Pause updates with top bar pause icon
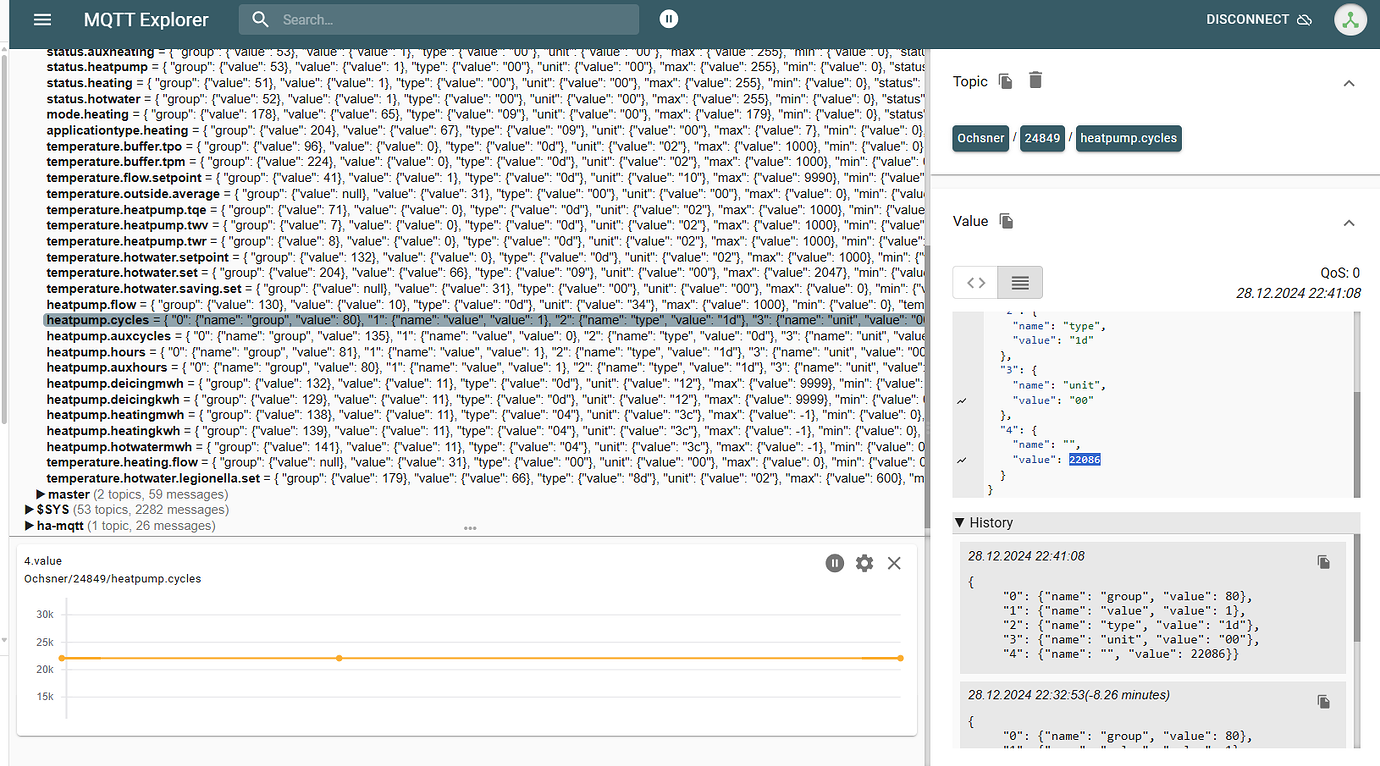1380x766 pixels. 669,19
